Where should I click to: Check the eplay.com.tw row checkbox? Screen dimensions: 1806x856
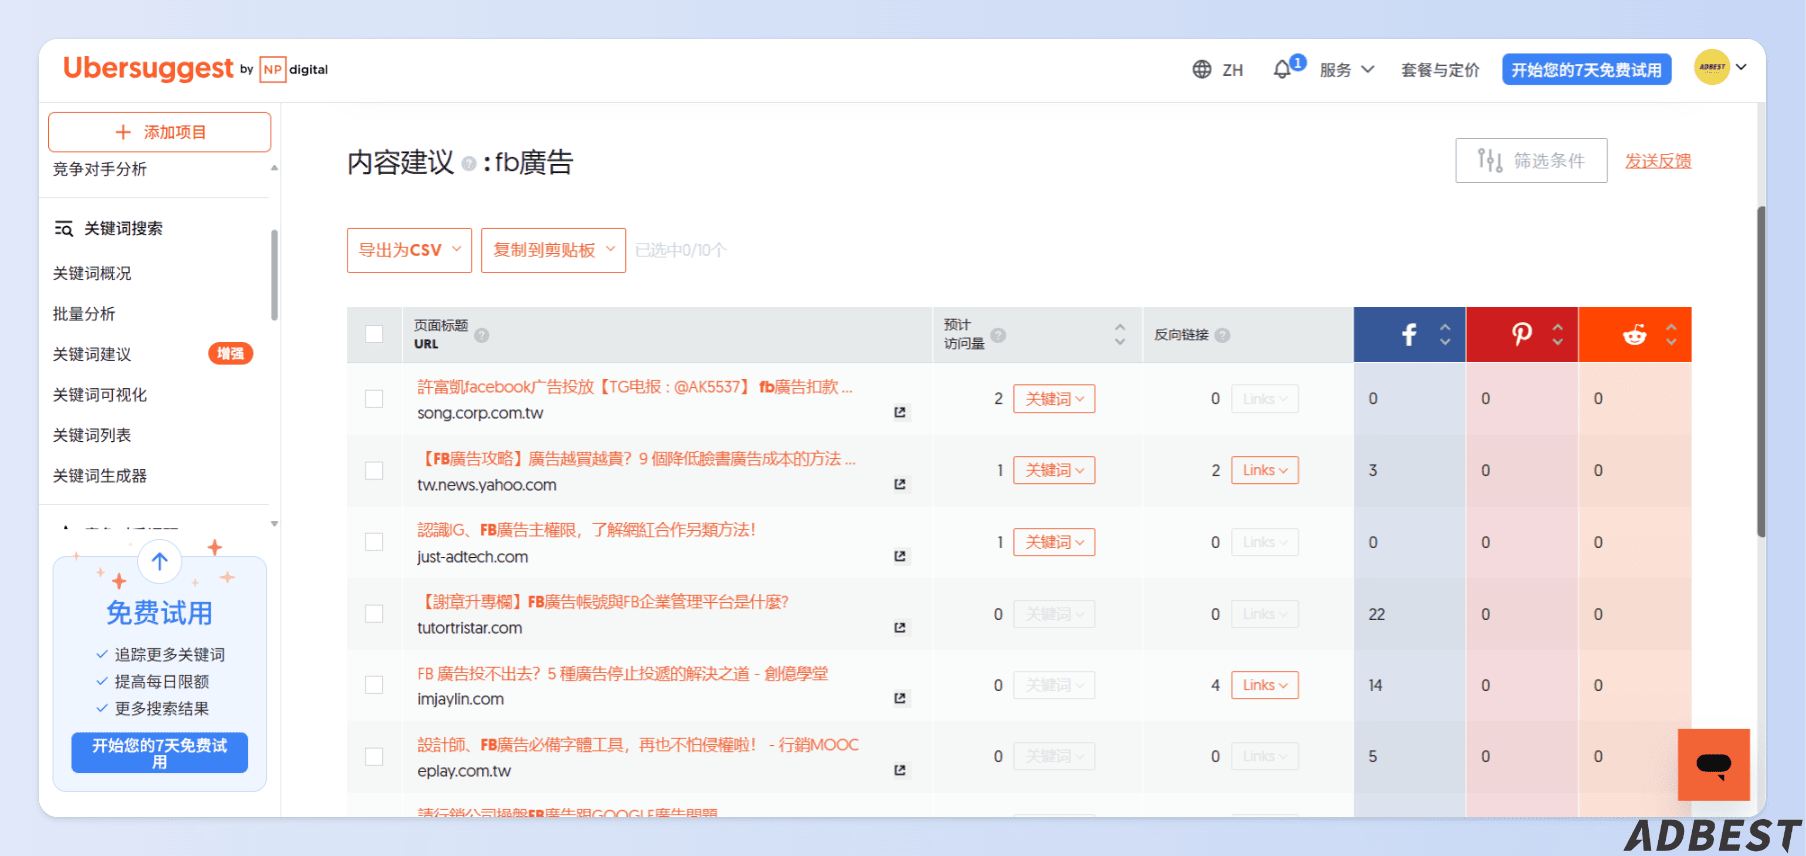pyautogui.click(x=374, y=756)
